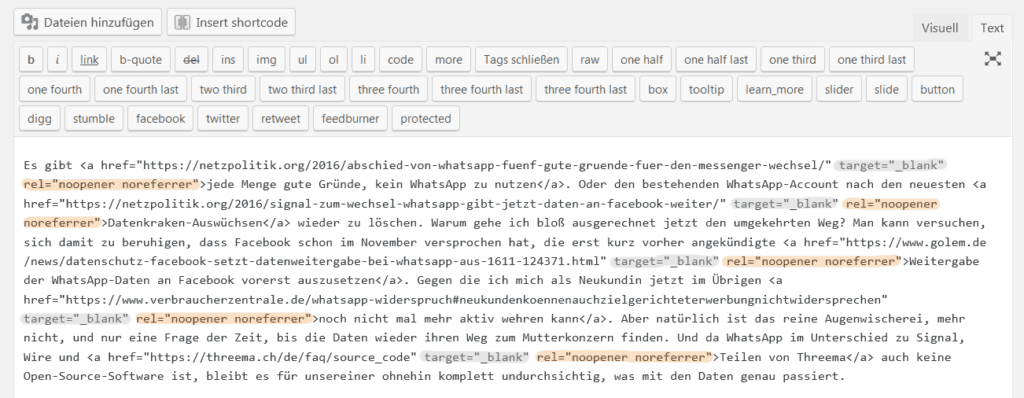Image resolution: width=1024 pixels, height=398 pixels.
Task: Click the slide shortcode button
Action: pyautogui.click(x=887, y=90)
